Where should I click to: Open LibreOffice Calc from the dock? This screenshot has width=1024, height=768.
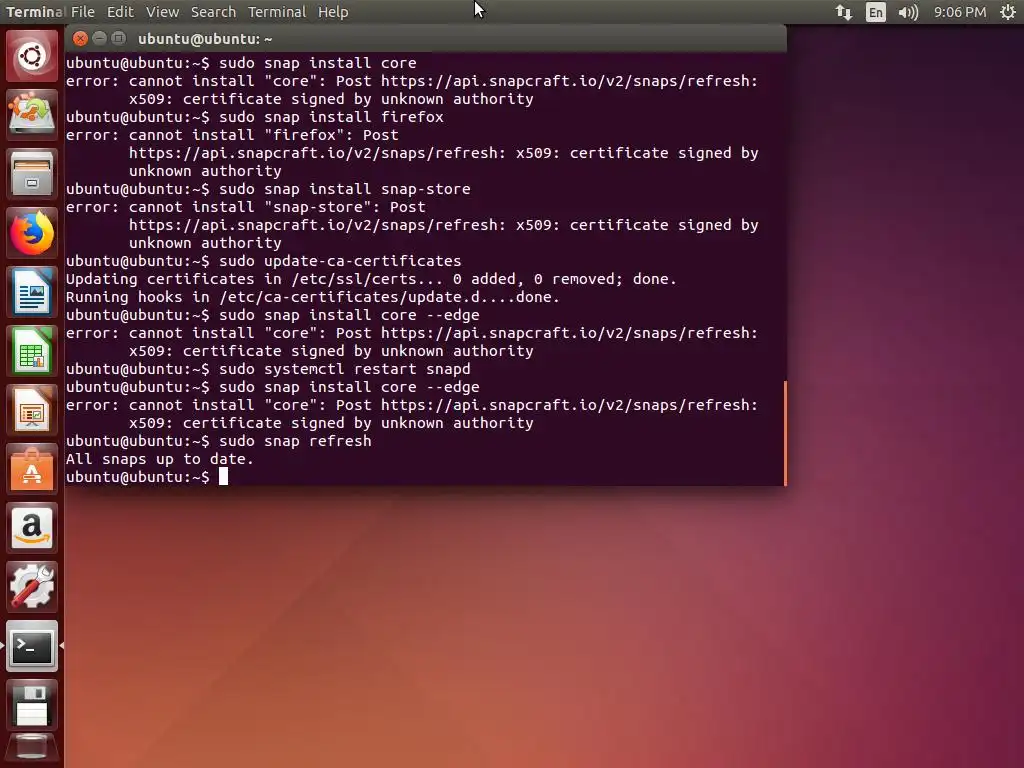[31, 351]
